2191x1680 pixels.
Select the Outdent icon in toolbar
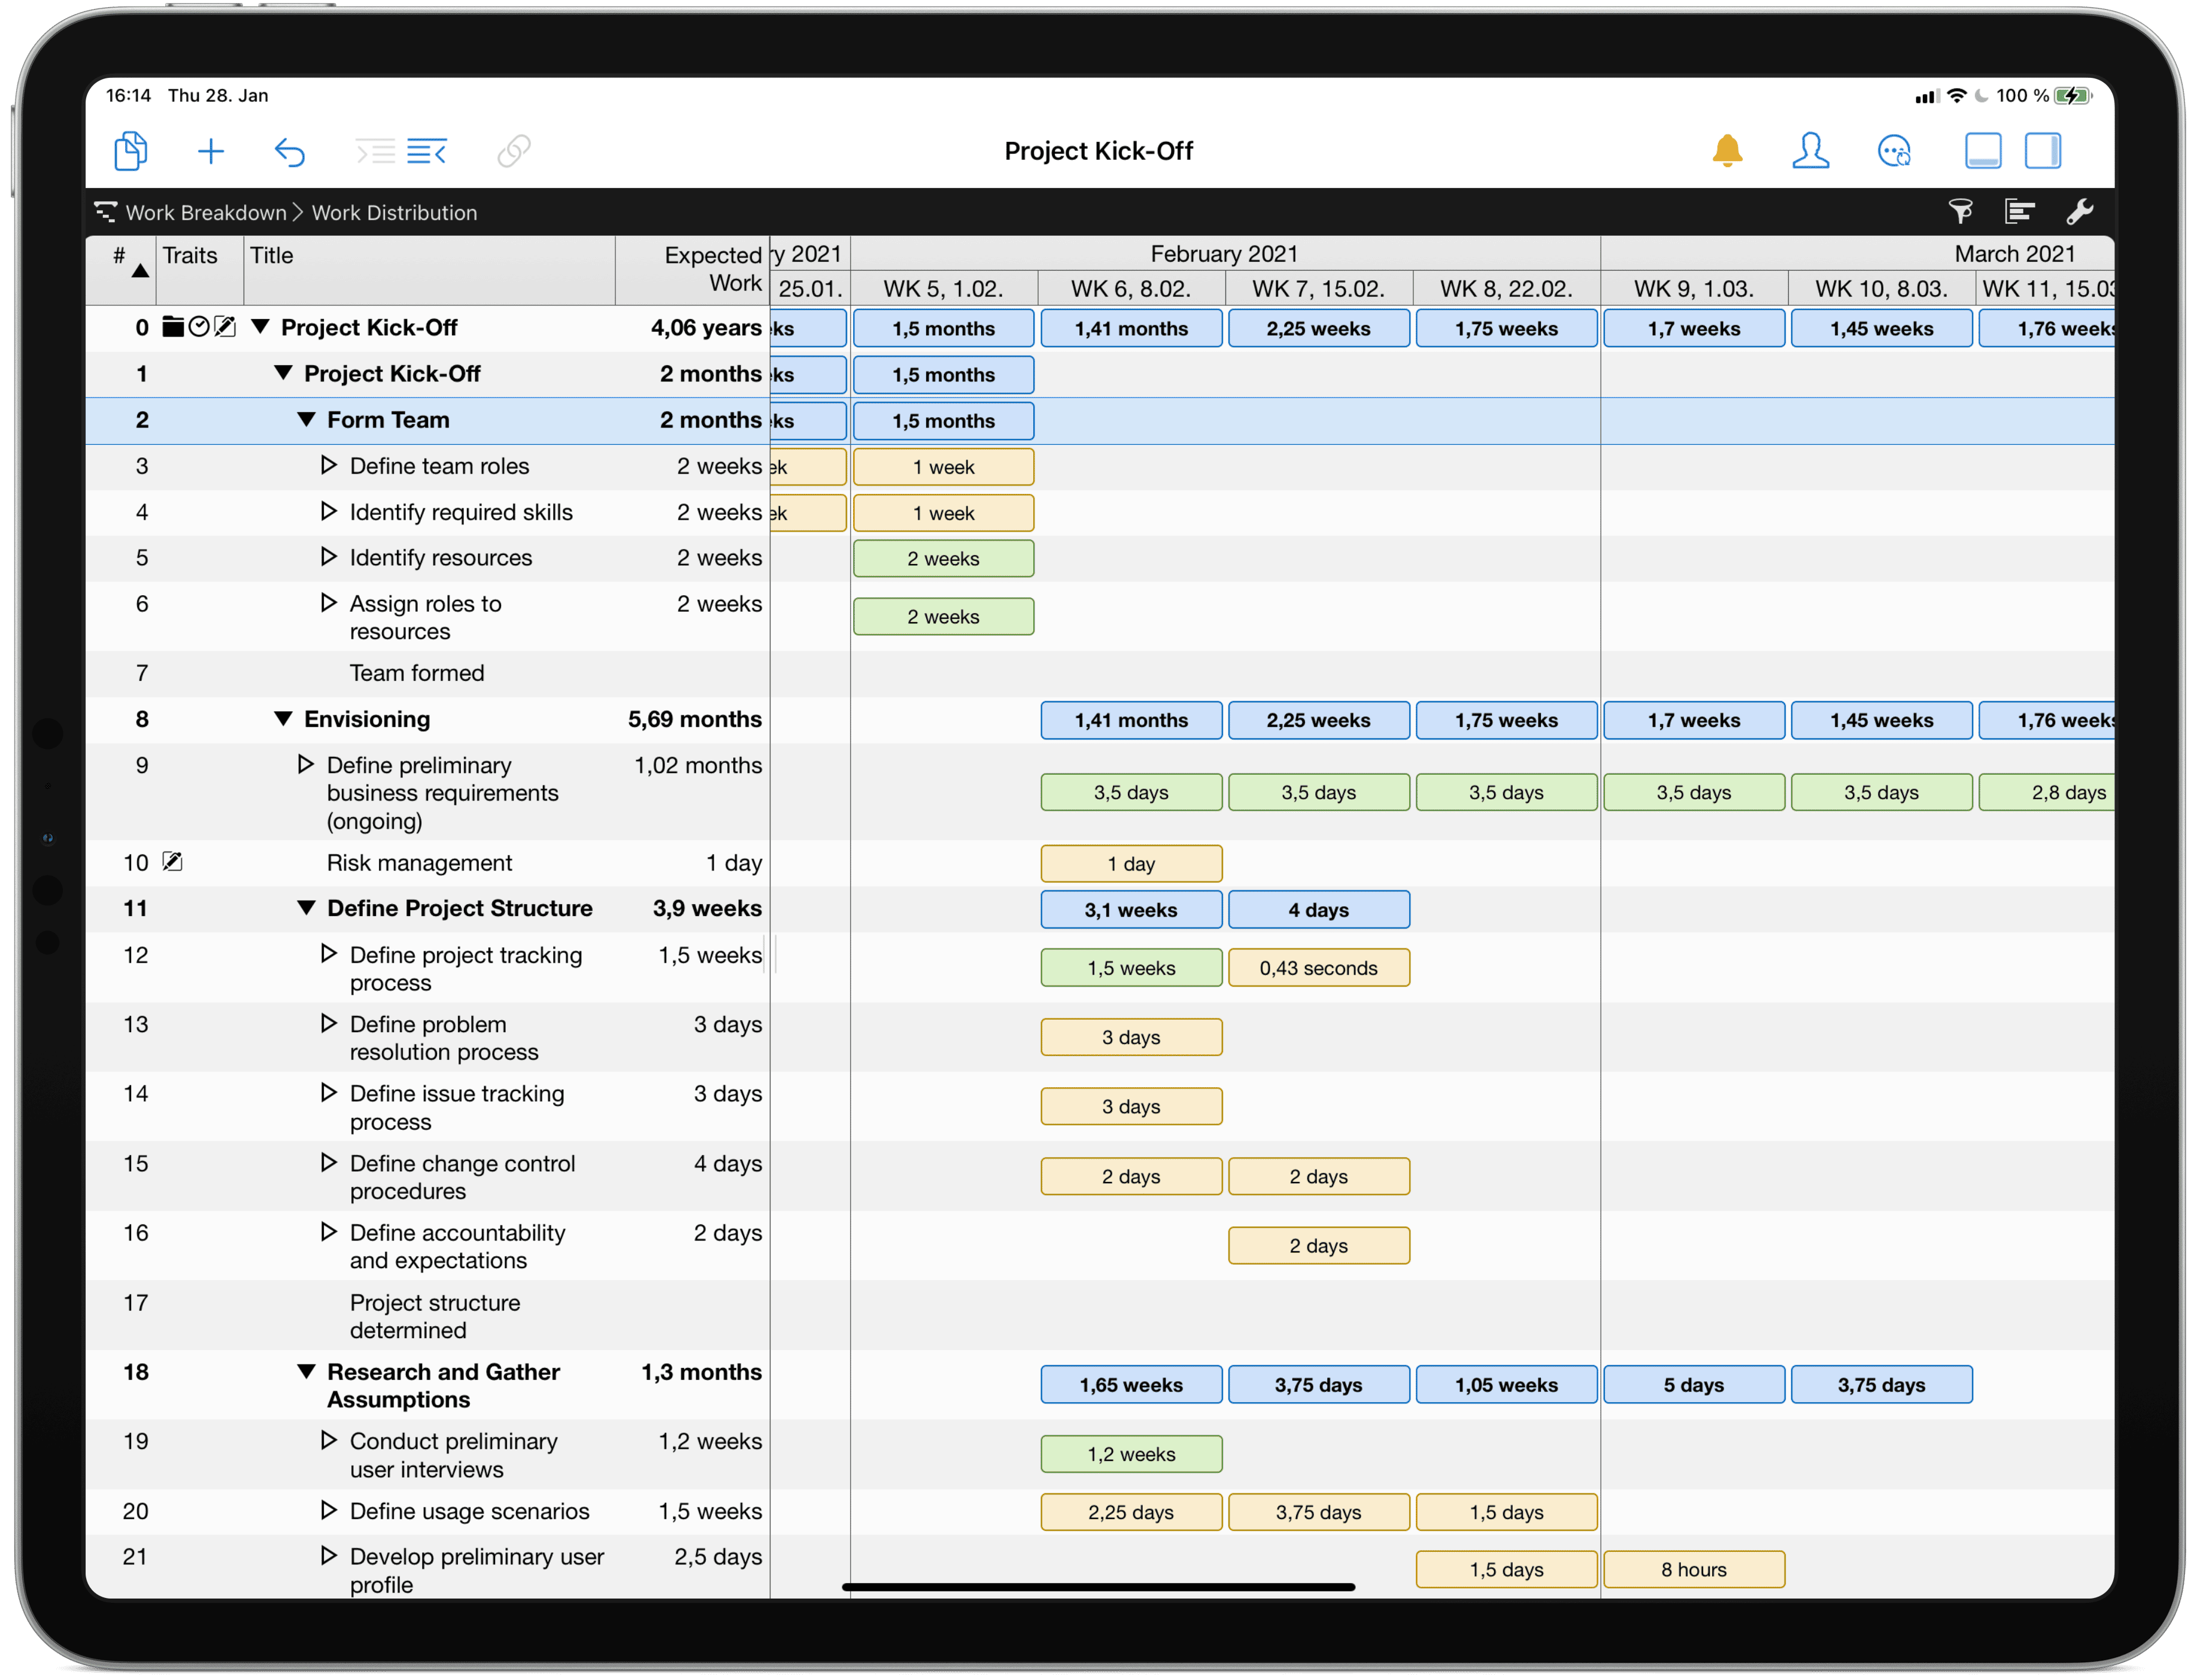[427, 151]
